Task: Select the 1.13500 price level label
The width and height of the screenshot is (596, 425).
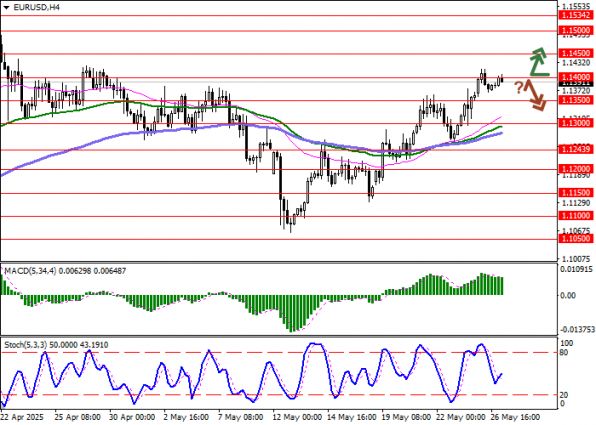Action: [576, 100]
